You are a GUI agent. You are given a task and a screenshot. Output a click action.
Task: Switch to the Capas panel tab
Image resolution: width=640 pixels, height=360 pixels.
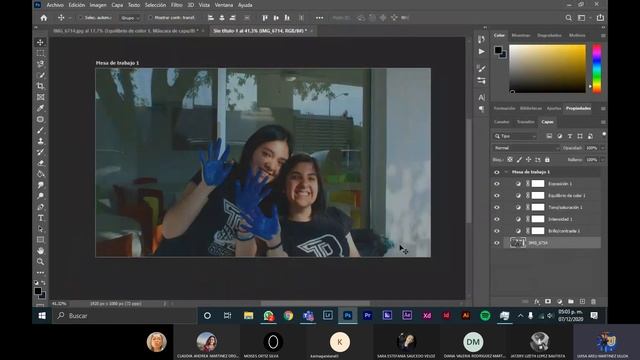(x=547, y=122)
